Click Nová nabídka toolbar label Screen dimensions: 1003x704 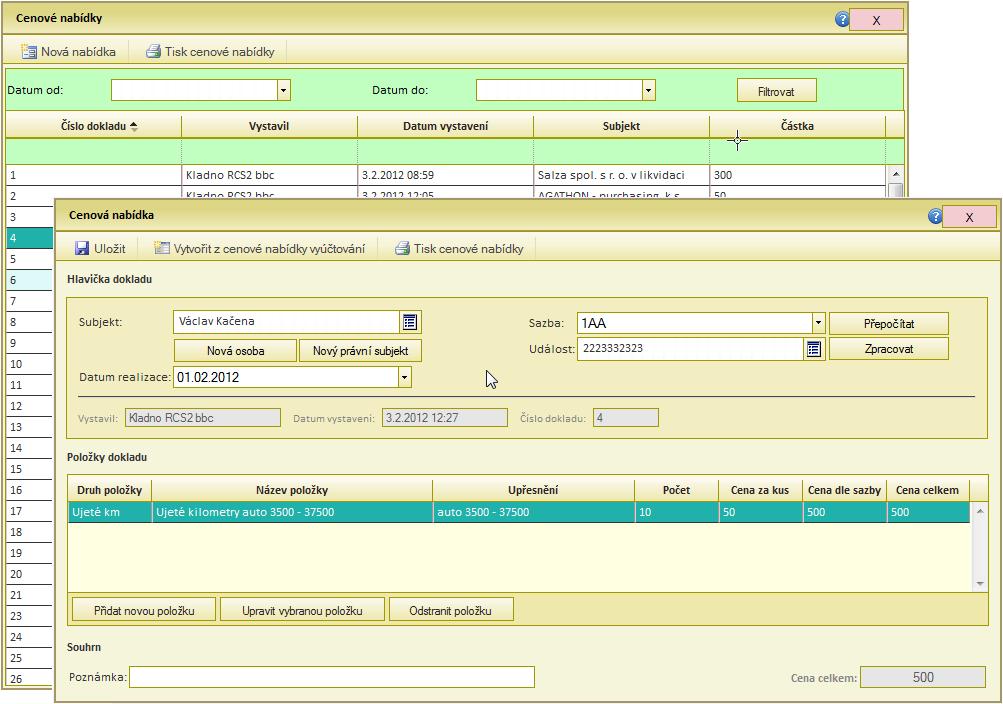[78, 52]
